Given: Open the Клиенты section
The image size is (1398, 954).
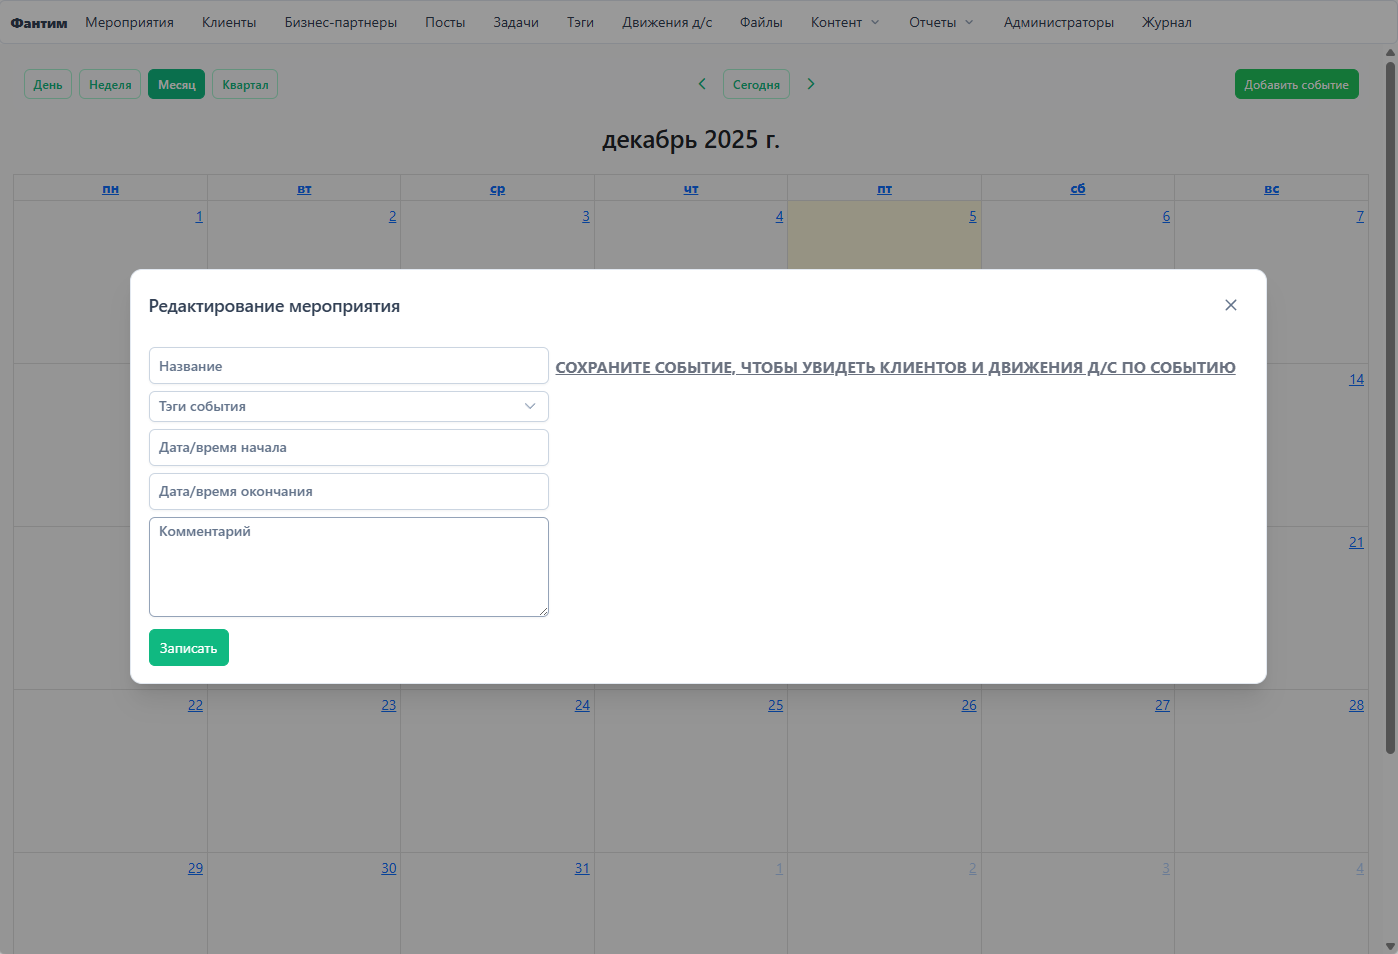Looking at the screenshot, I should (x=229, y=21).
